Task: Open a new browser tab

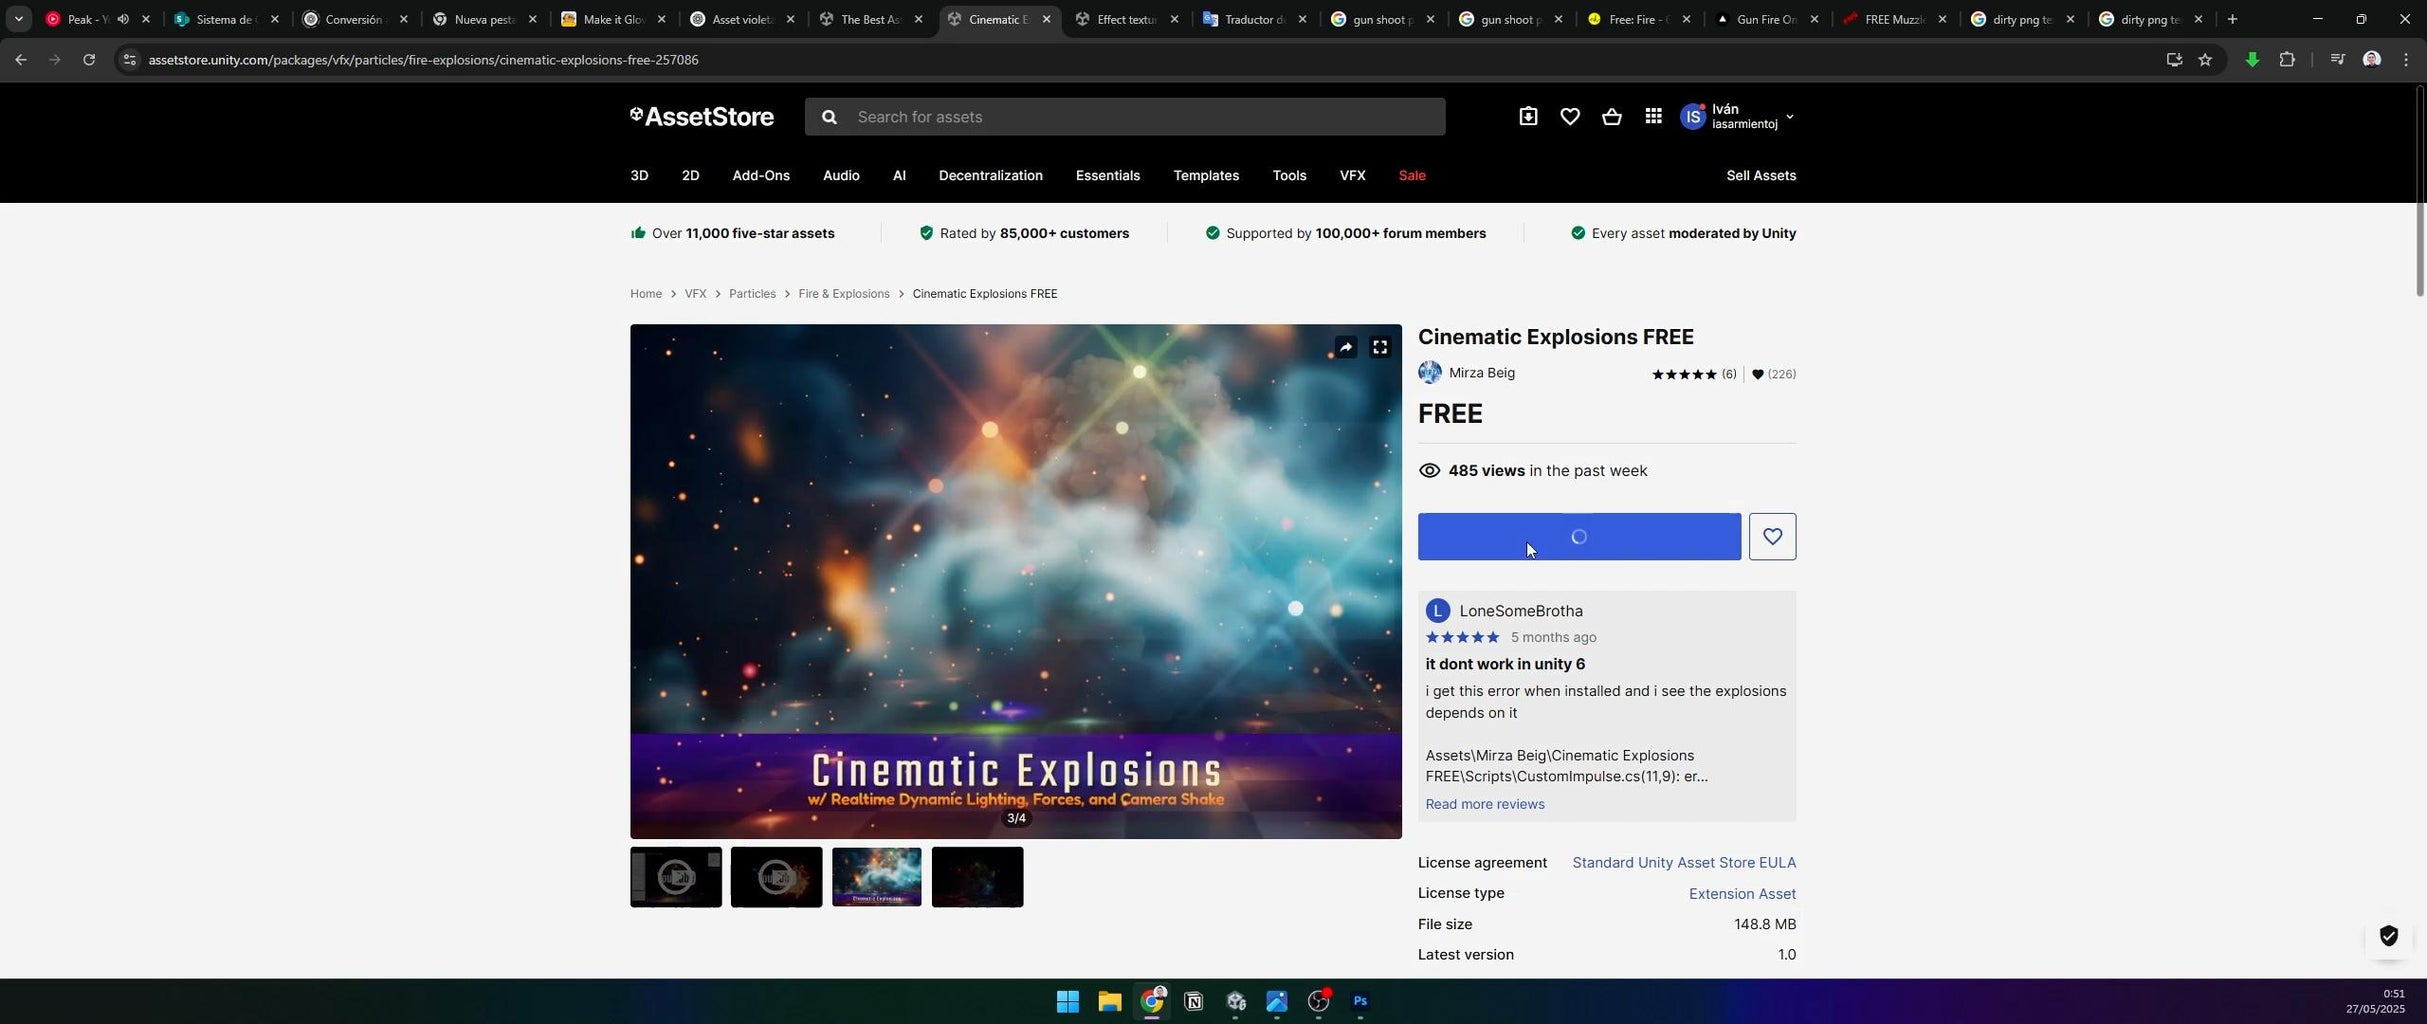Action: click(2232, 19)
